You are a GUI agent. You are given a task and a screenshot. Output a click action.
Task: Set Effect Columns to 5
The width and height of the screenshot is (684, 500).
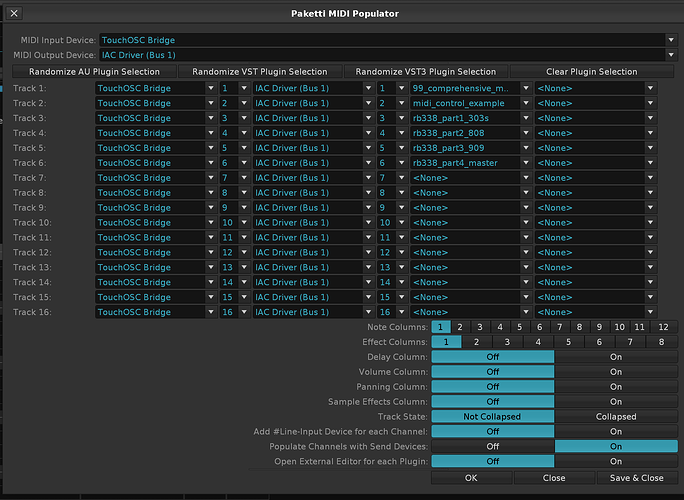tap(568, 342)
